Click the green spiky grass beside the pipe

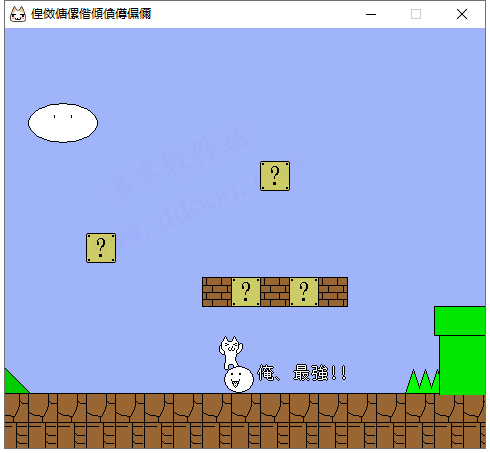422,381
